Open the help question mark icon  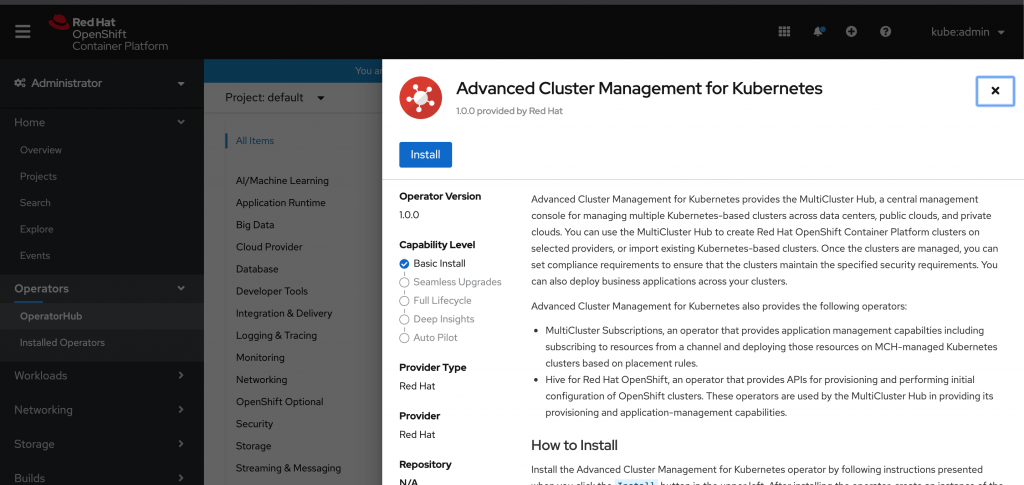coord(886,31)
